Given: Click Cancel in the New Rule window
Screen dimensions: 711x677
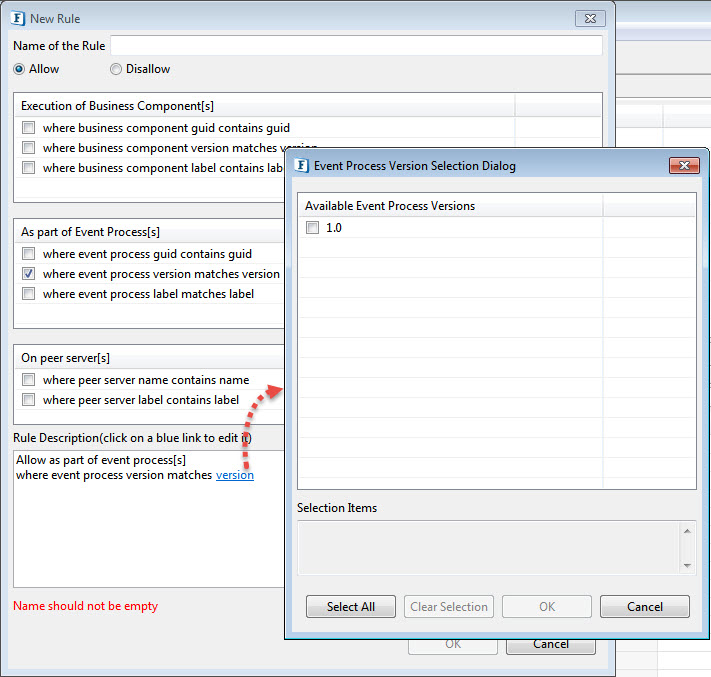Looking at the screenshot, I should pyautogui.click(x=550, y=646).
